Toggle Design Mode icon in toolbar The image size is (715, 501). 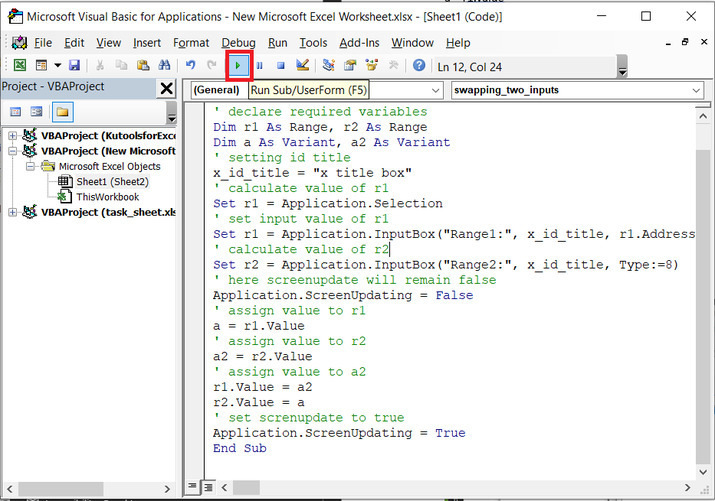coord(303,65)
